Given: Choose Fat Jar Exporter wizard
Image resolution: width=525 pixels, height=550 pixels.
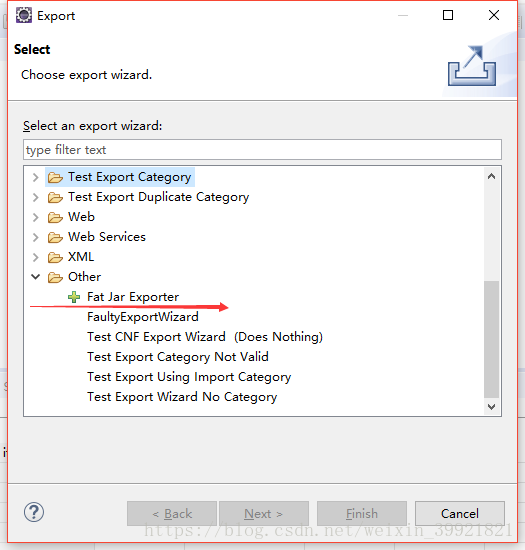Looking at the screenshot, I should point(133,297).
